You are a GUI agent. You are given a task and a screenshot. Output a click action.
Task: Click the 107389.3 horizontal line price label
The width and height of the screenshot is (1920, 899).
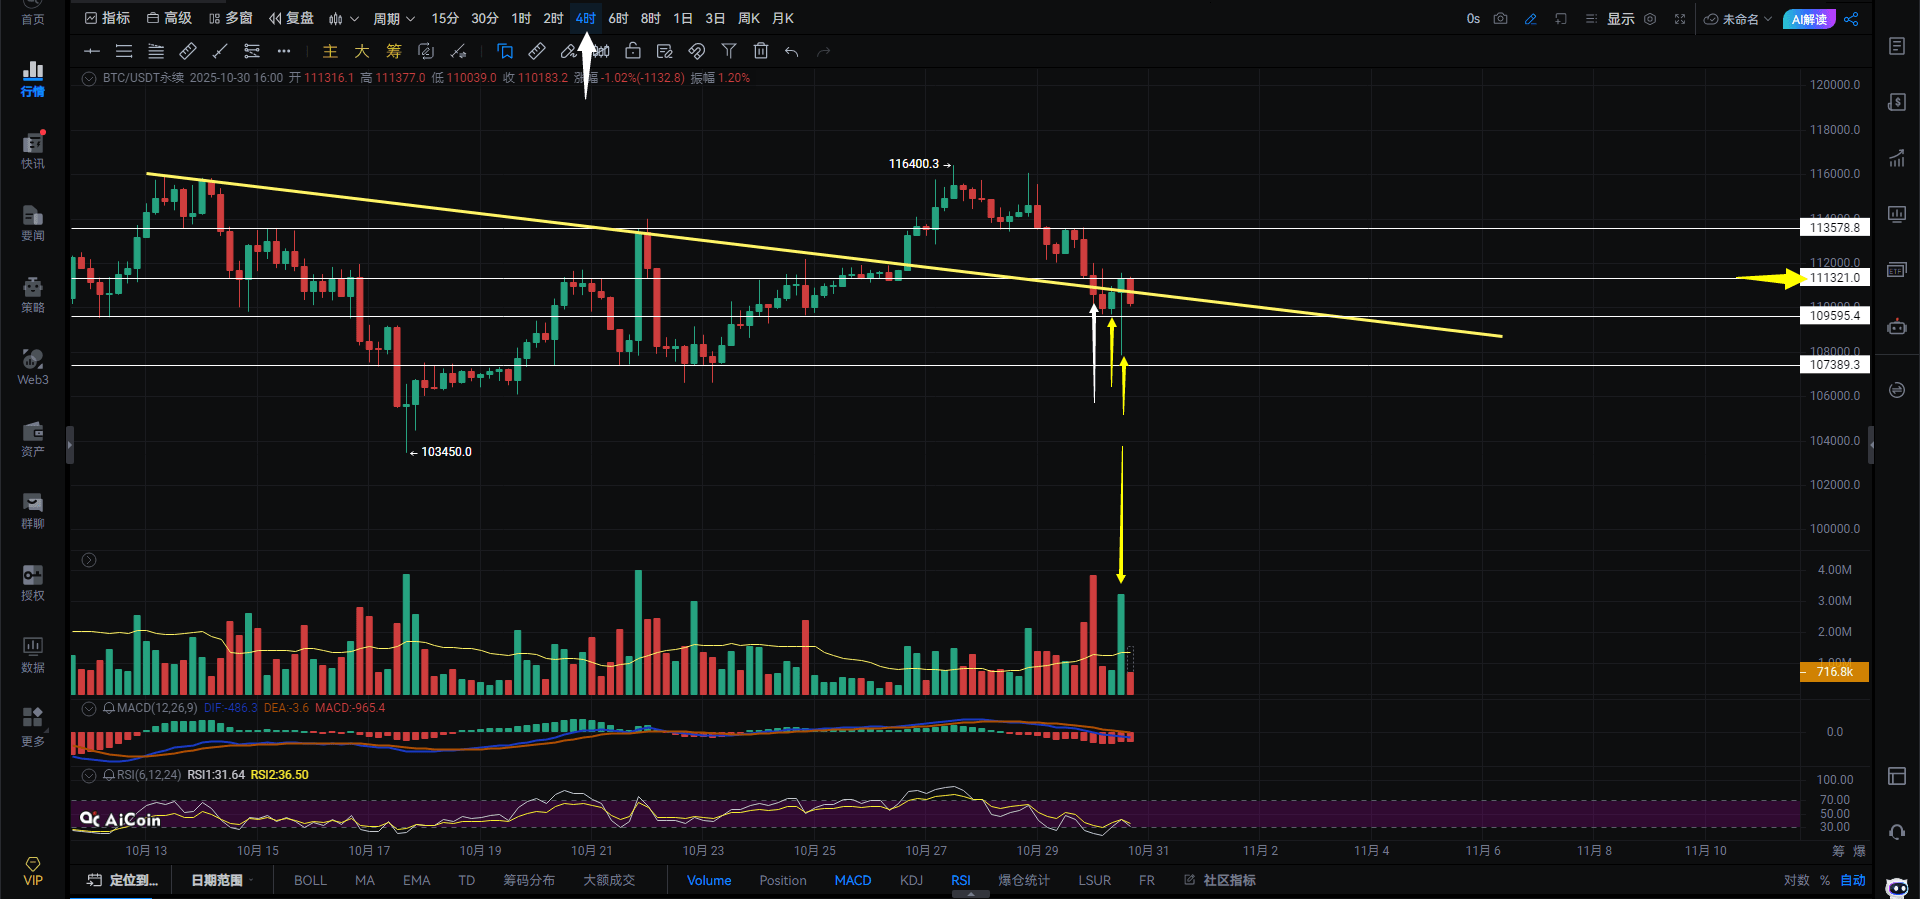(x=1835, y=365)
